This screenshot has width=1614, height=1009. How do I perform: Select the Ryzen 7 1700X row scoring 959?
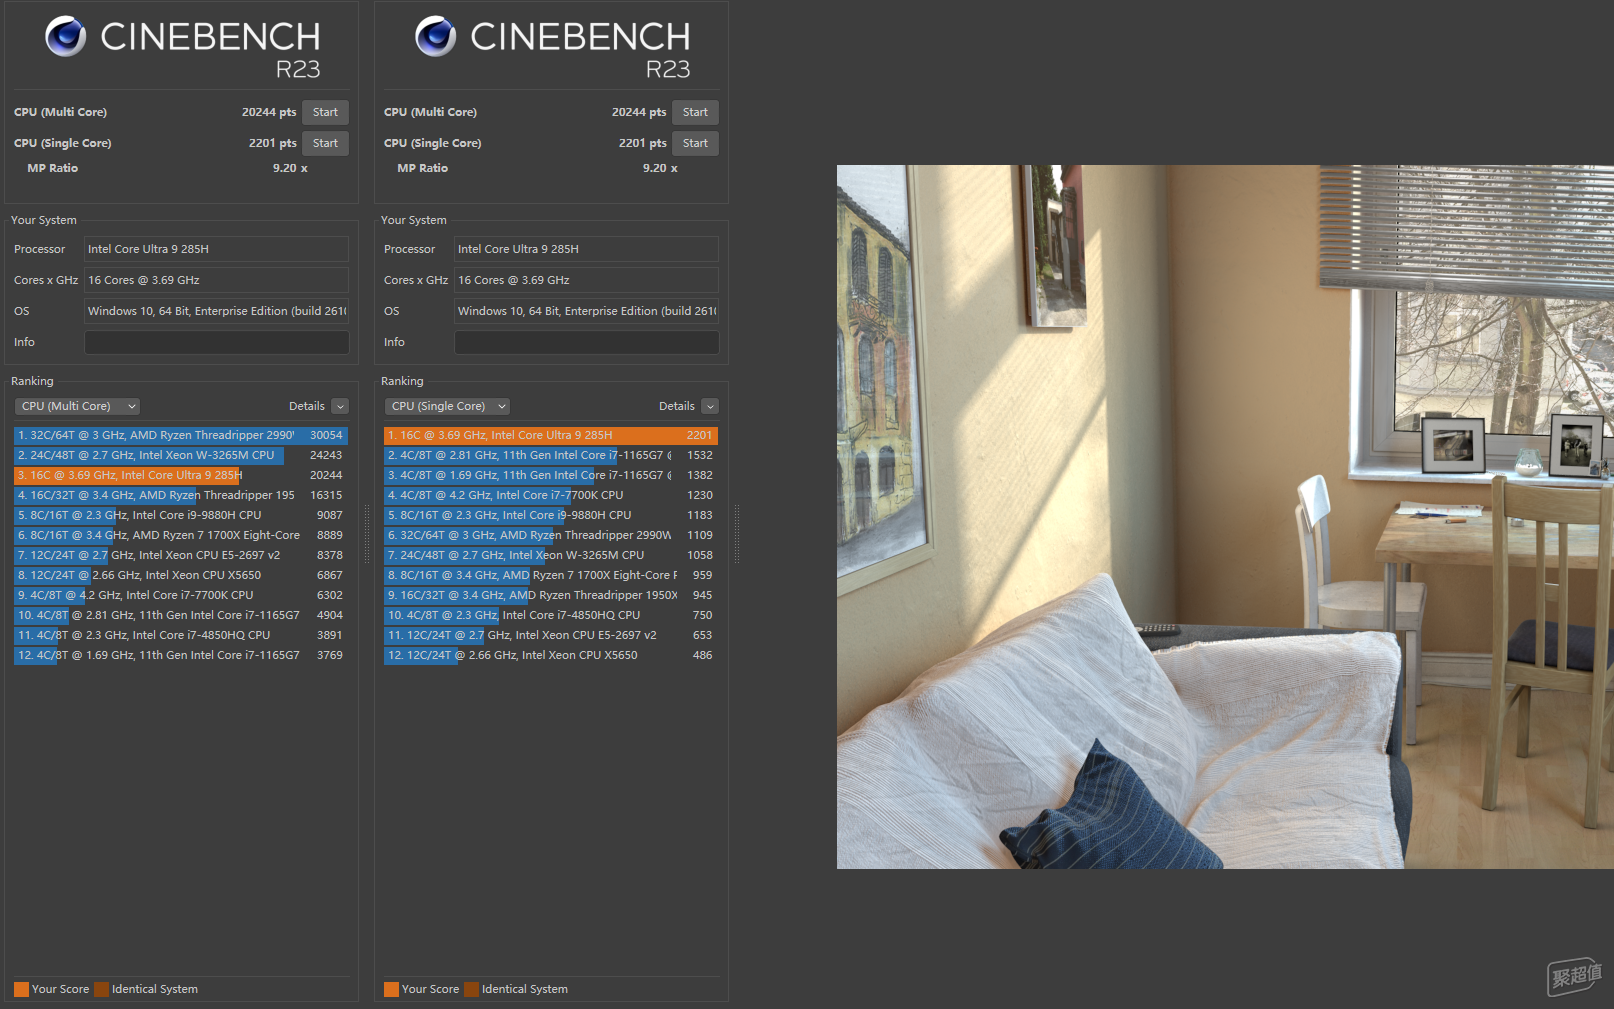click(x=551, y=575)
